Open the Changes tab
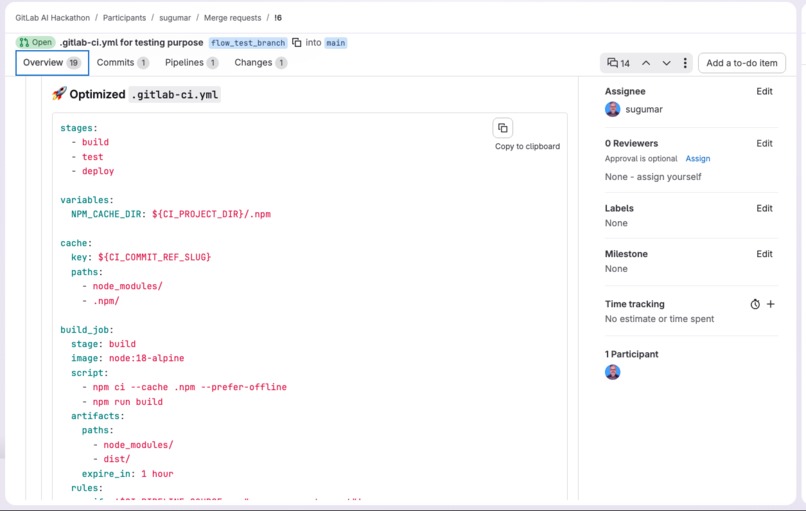The image size is (806, 511). pos(261,63)
